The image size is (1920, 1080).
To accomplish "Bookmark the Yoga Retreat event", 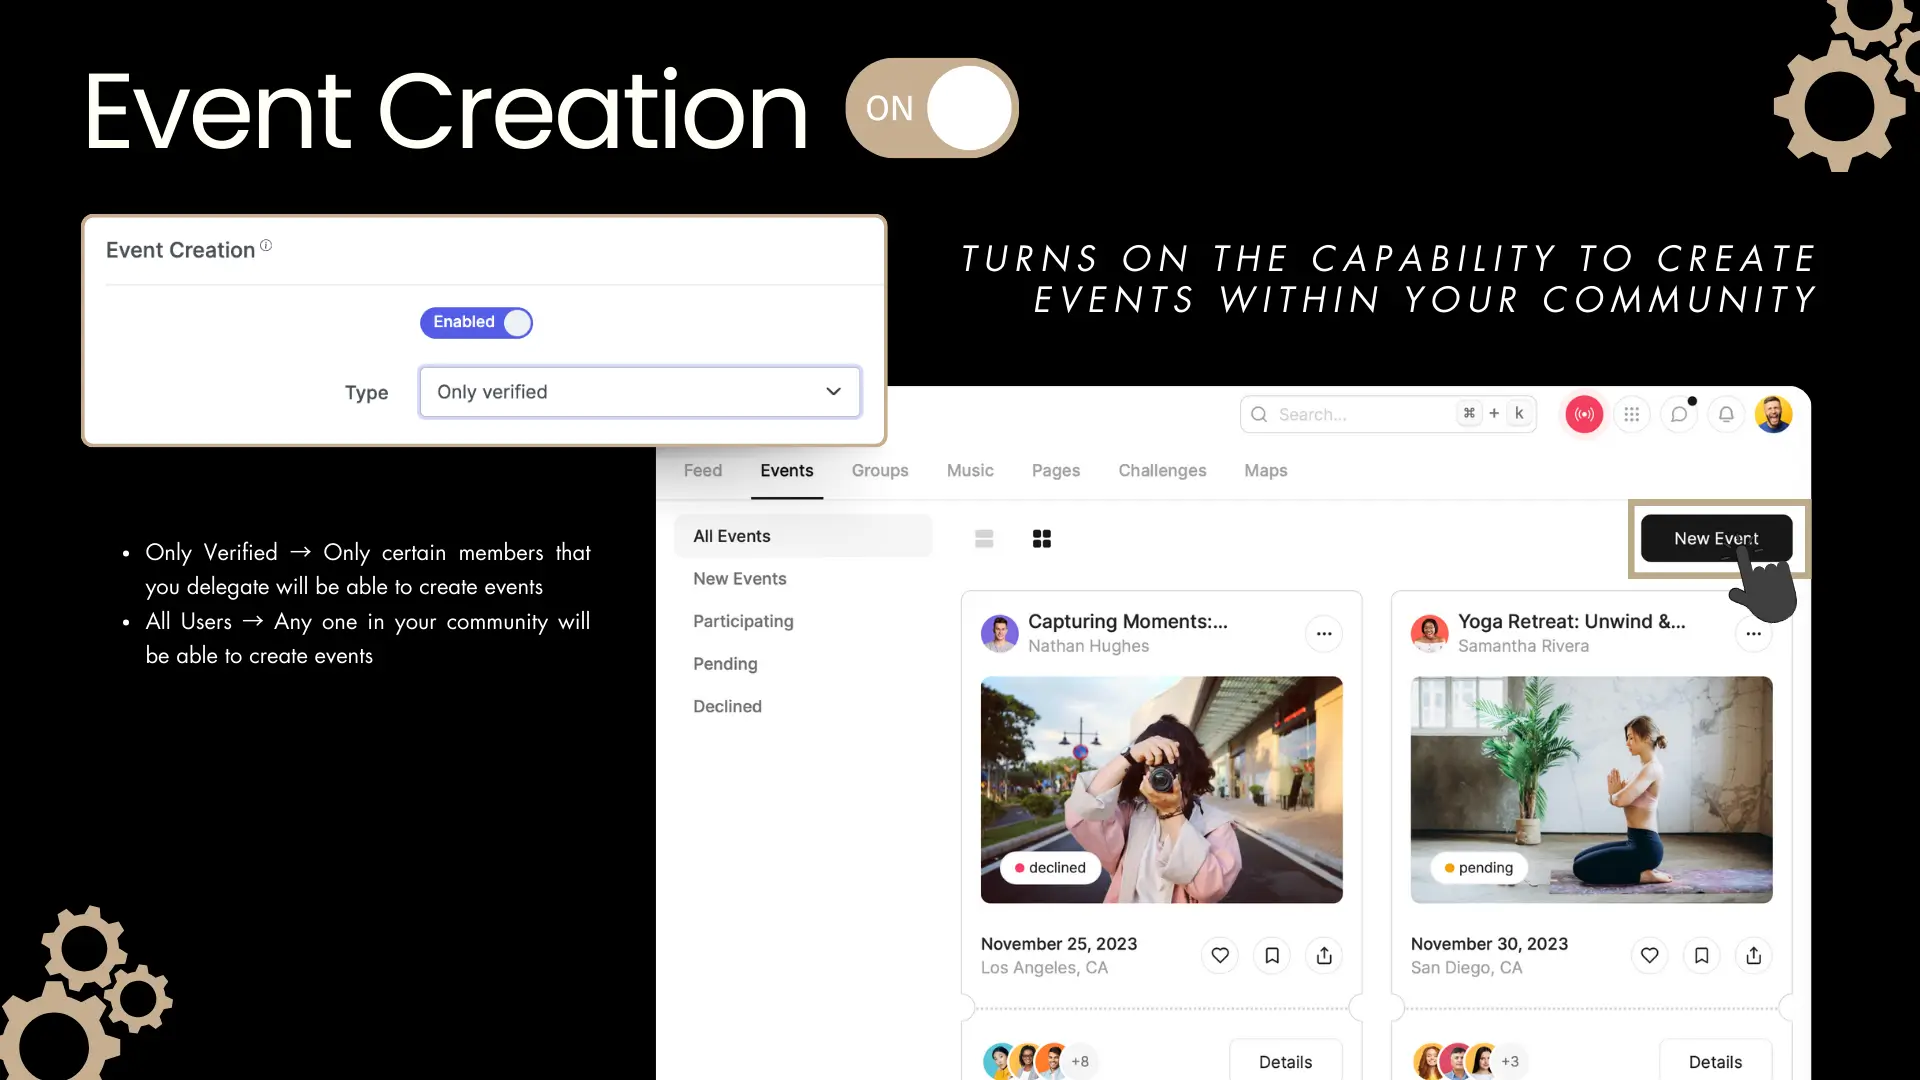I will tap(1702, 956).
